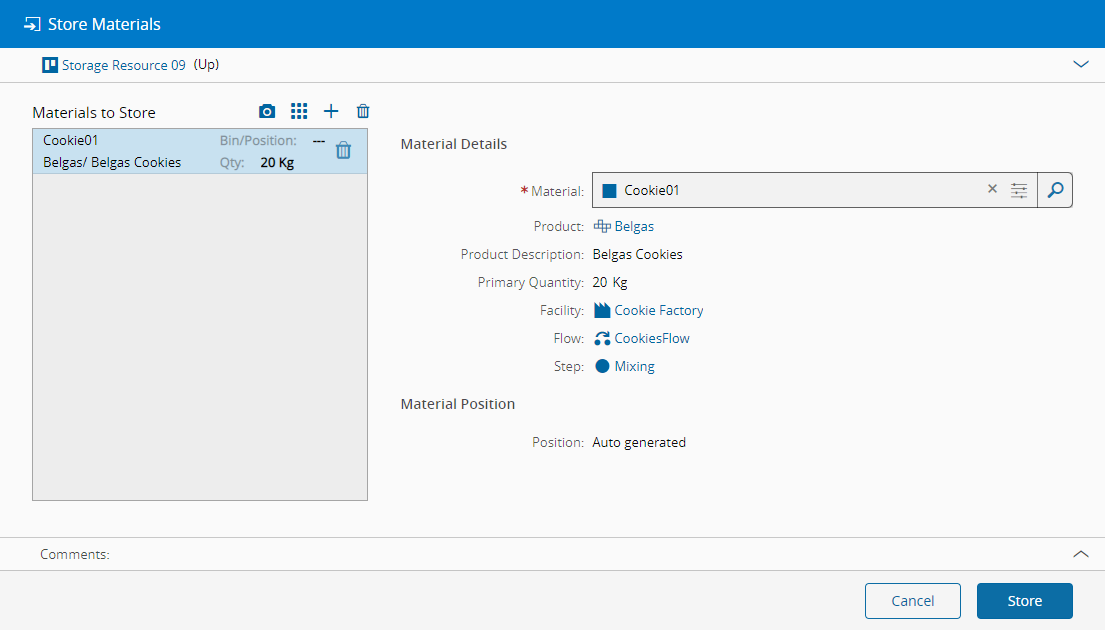Click the camera scan icon
This screenshot has height=630, width=1105.
[x=266, y=111]
